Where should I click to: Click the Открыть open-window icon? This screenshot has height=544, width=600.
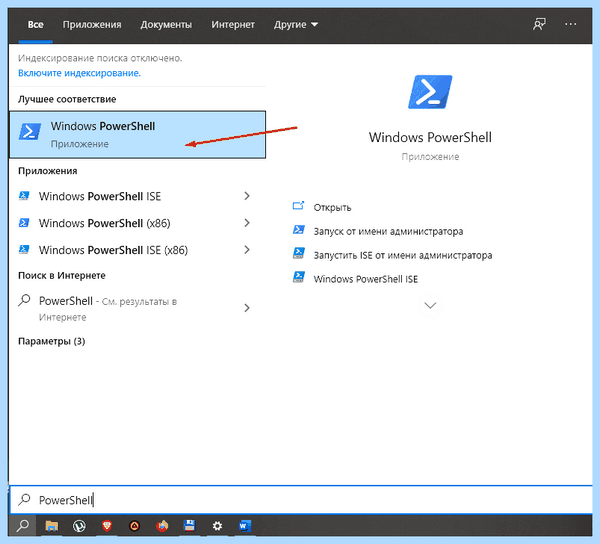point(298,206)
